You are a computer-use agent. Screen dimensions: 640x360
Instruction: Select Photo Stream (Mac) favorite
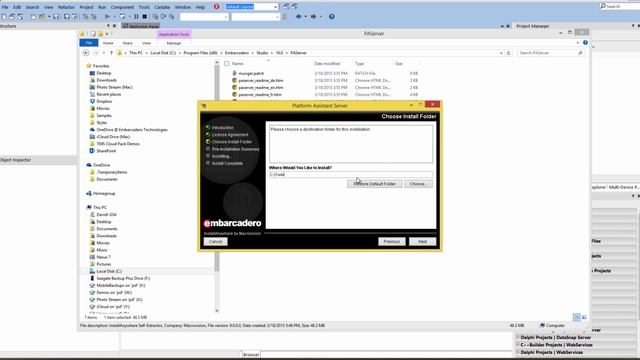click(x=114, y=87)
